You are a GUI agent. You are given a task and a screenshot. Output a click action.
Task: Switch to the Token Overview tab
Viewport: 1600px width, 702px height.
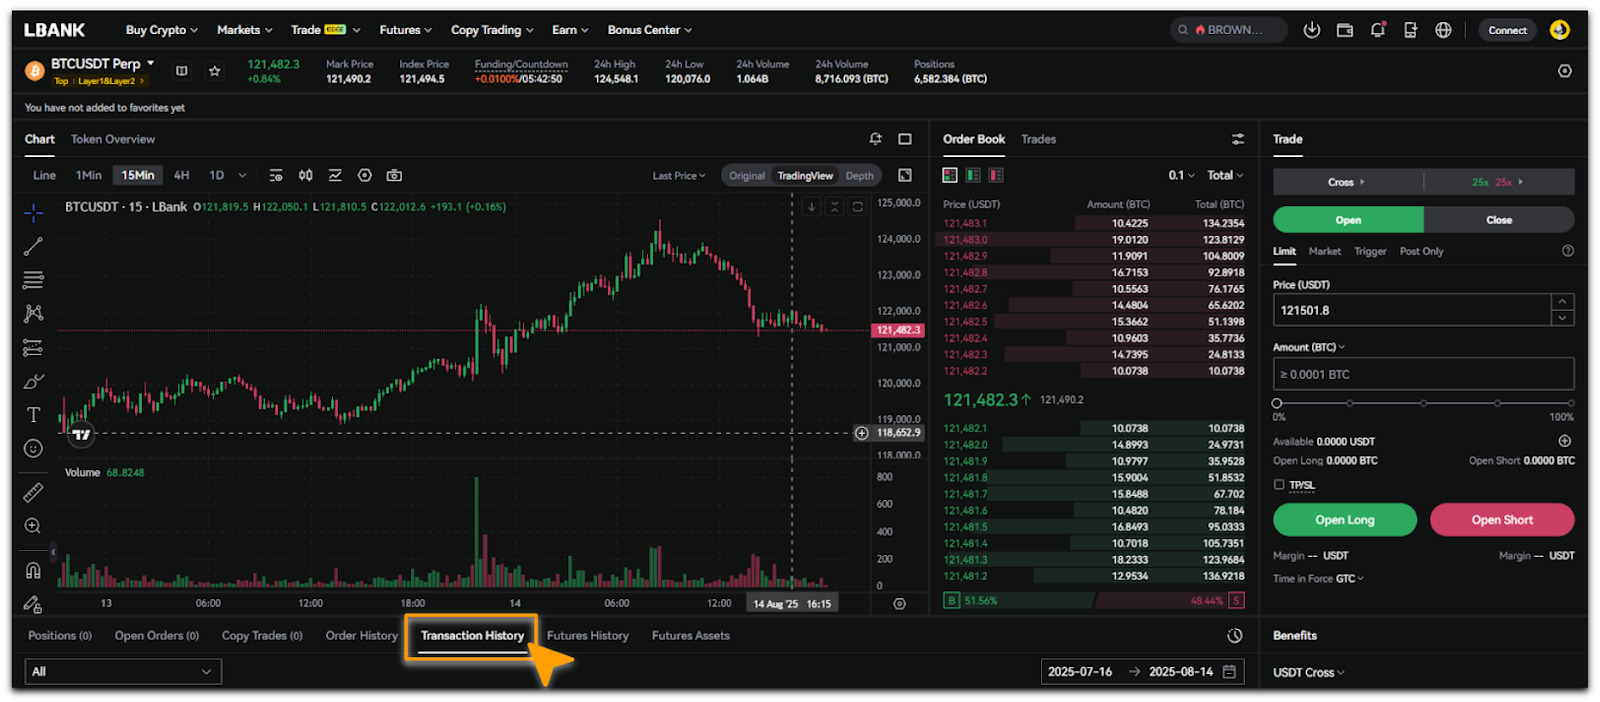tap(113, 139)
